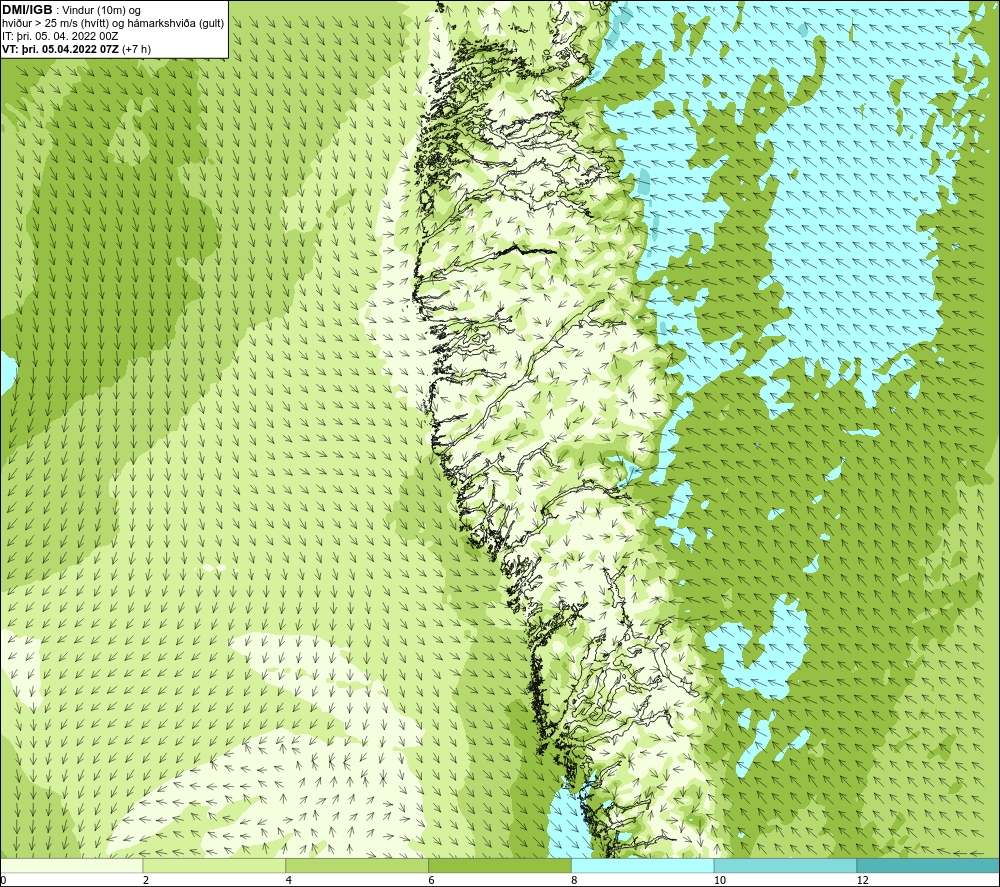This screenshot has height=887, width=1000.
Task: Click the 'hviður > 25 m/s' description line
Action: (x=113, y=23)
